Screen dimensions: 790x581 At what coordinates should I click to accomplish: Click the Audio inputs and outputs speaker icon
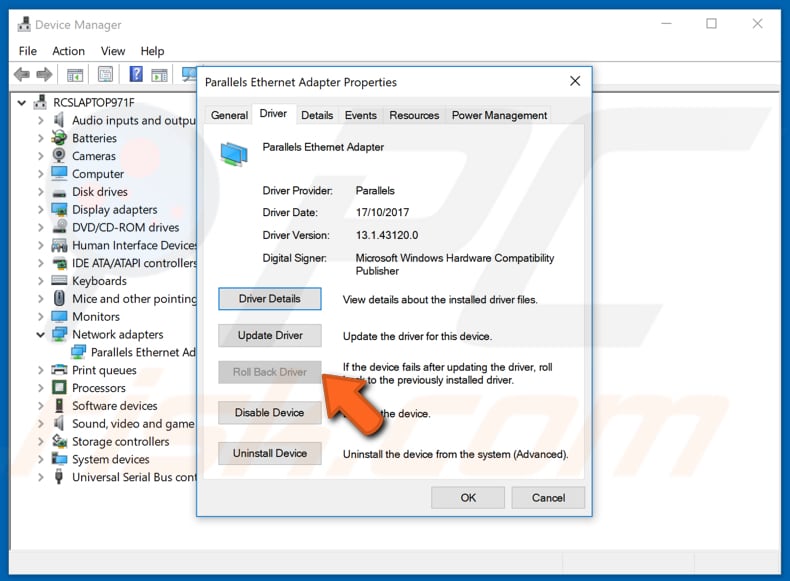[x=59, y=120]
